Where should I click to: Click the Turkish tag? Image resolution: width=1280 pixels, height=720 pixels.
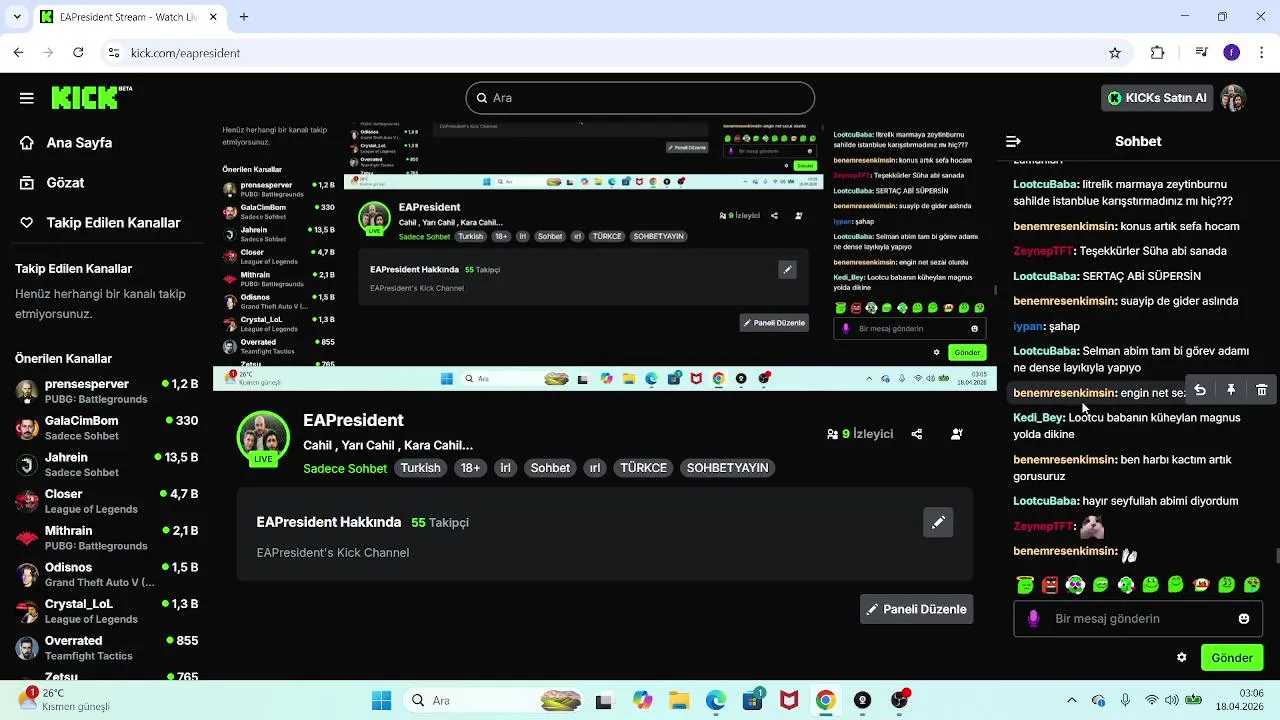click(420, 468)
